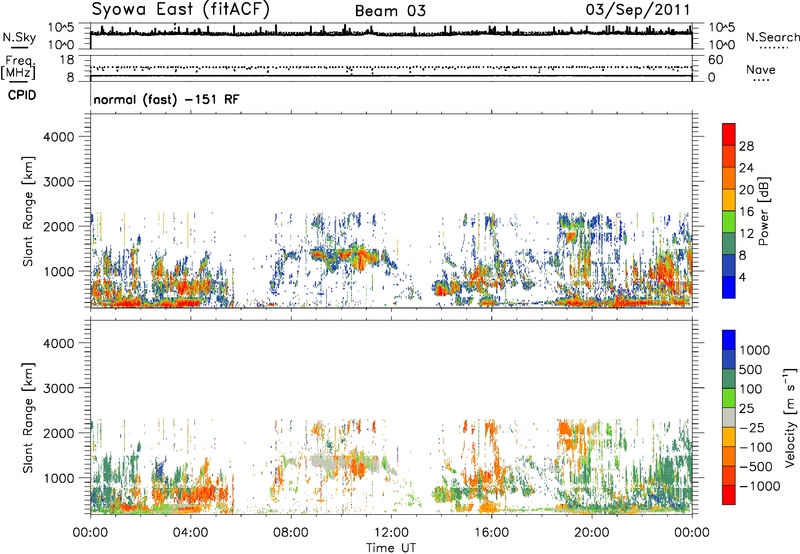Viewport: 800px width, 554px height.
Task: Click the 'Power [dB]' colorbar title
Action: coord(763,211)
